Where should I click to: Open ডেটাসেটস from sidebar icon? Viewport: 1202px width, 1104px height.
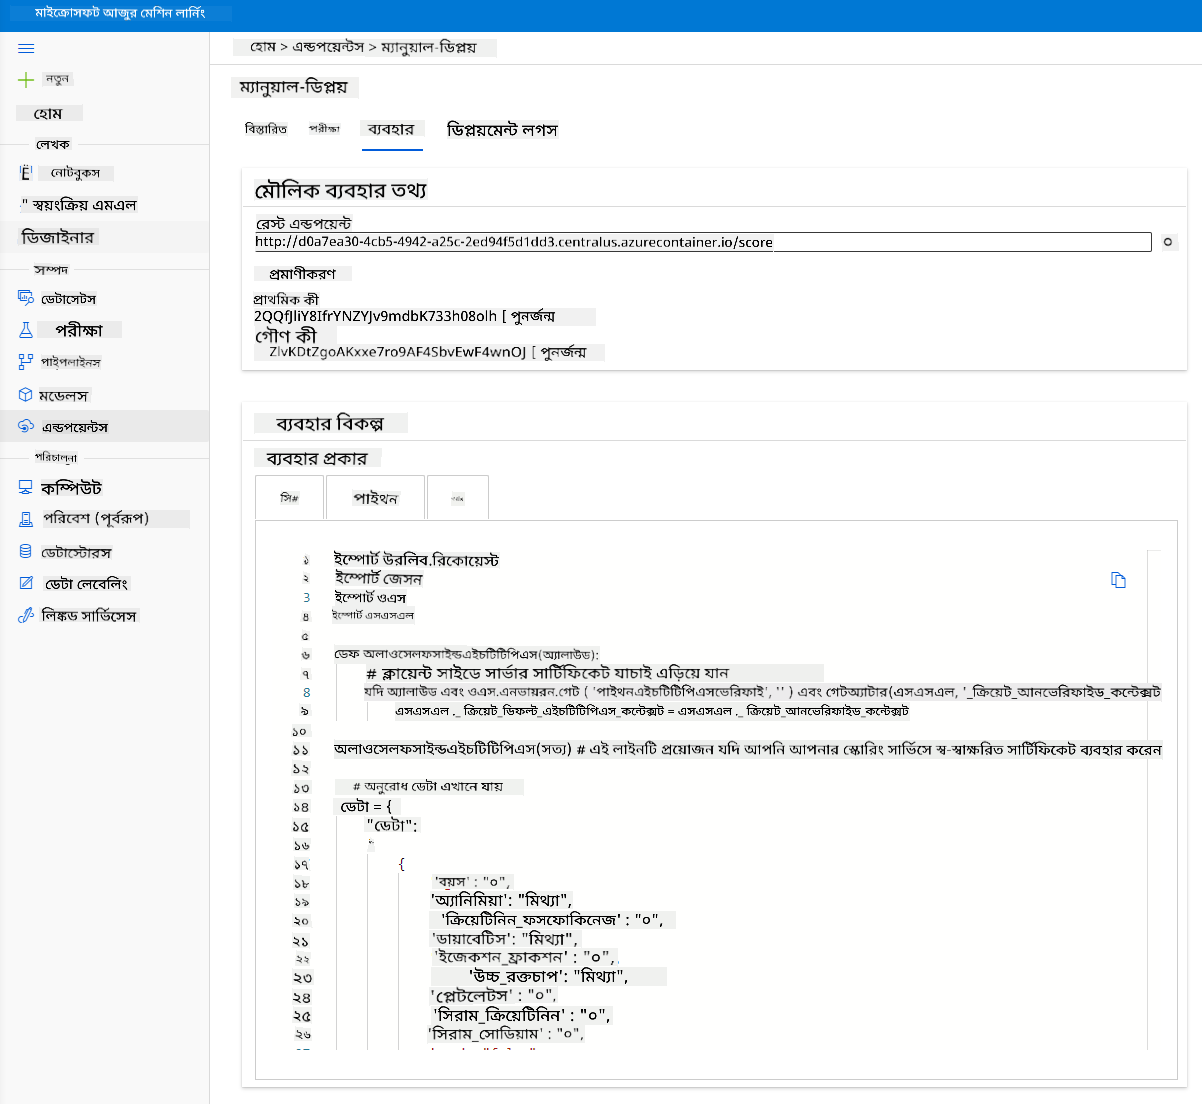26,298
